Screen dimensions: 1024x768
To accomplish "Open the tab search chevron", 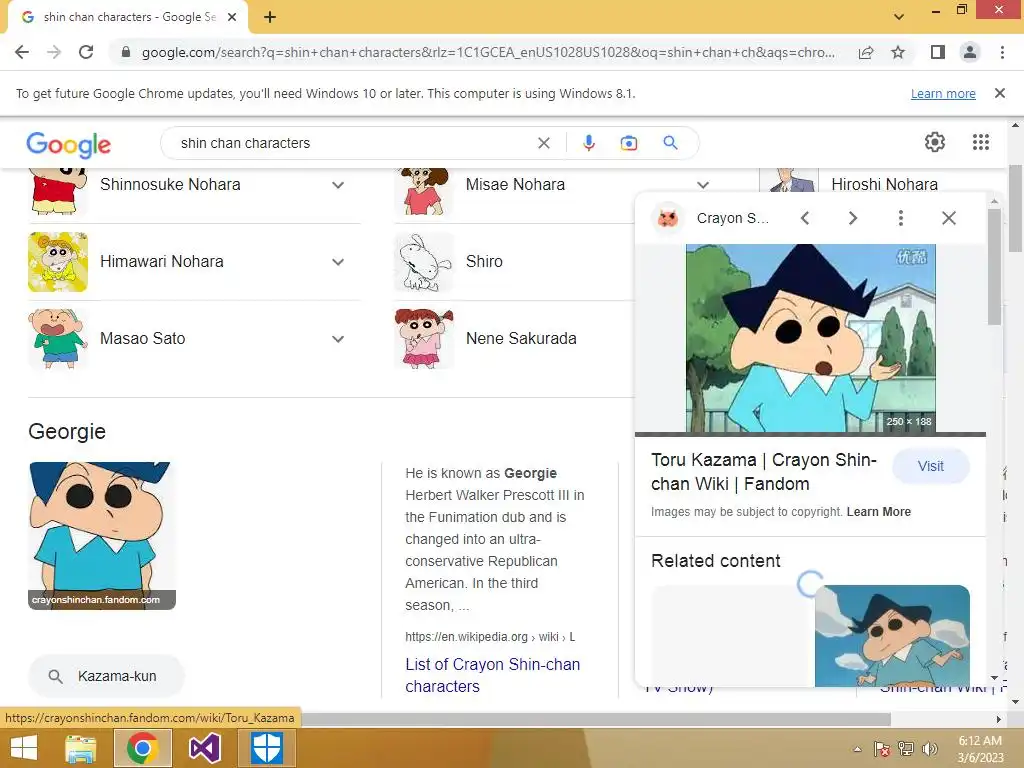I will coord(899,17).
